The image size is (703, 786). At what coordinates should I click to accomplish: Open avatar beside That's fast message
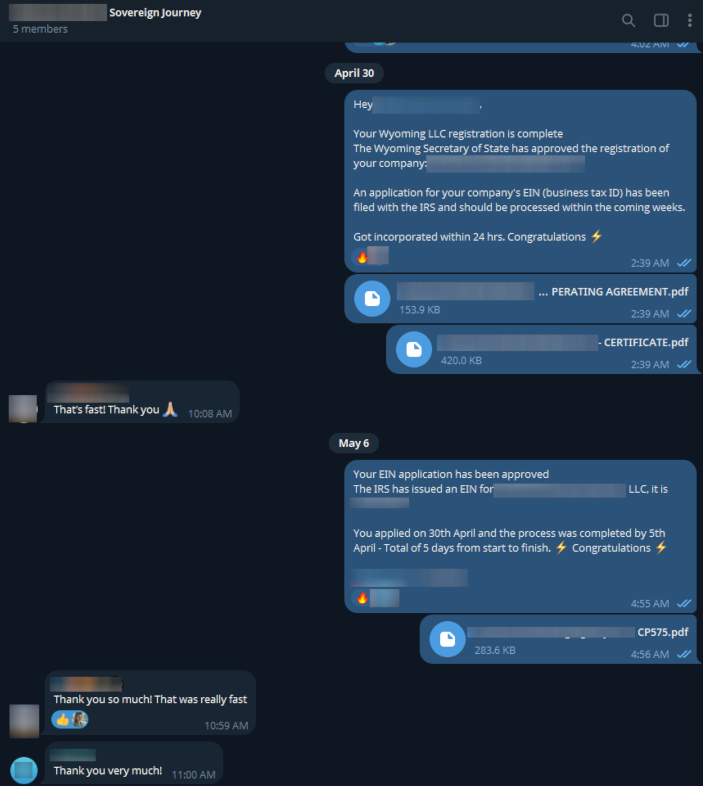pos(23,409)
